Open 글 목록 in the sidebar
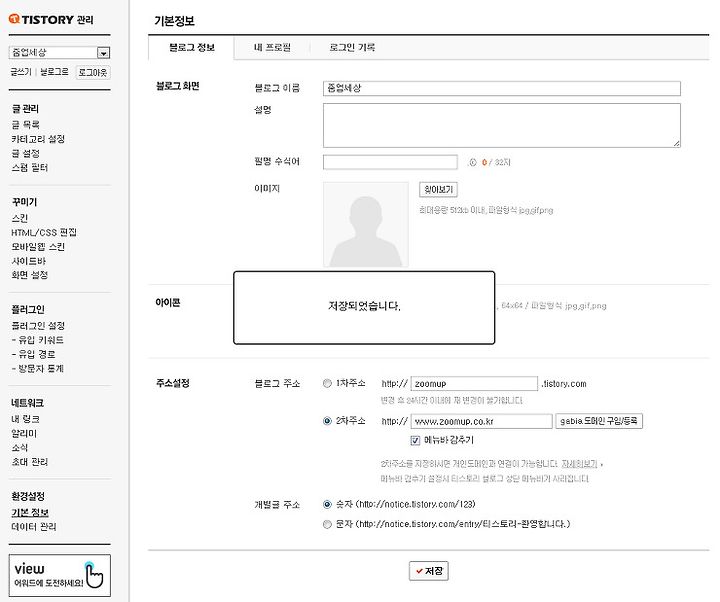Image resolution: width=720 pixels, height=602 pixels. [x=26, y=124]
